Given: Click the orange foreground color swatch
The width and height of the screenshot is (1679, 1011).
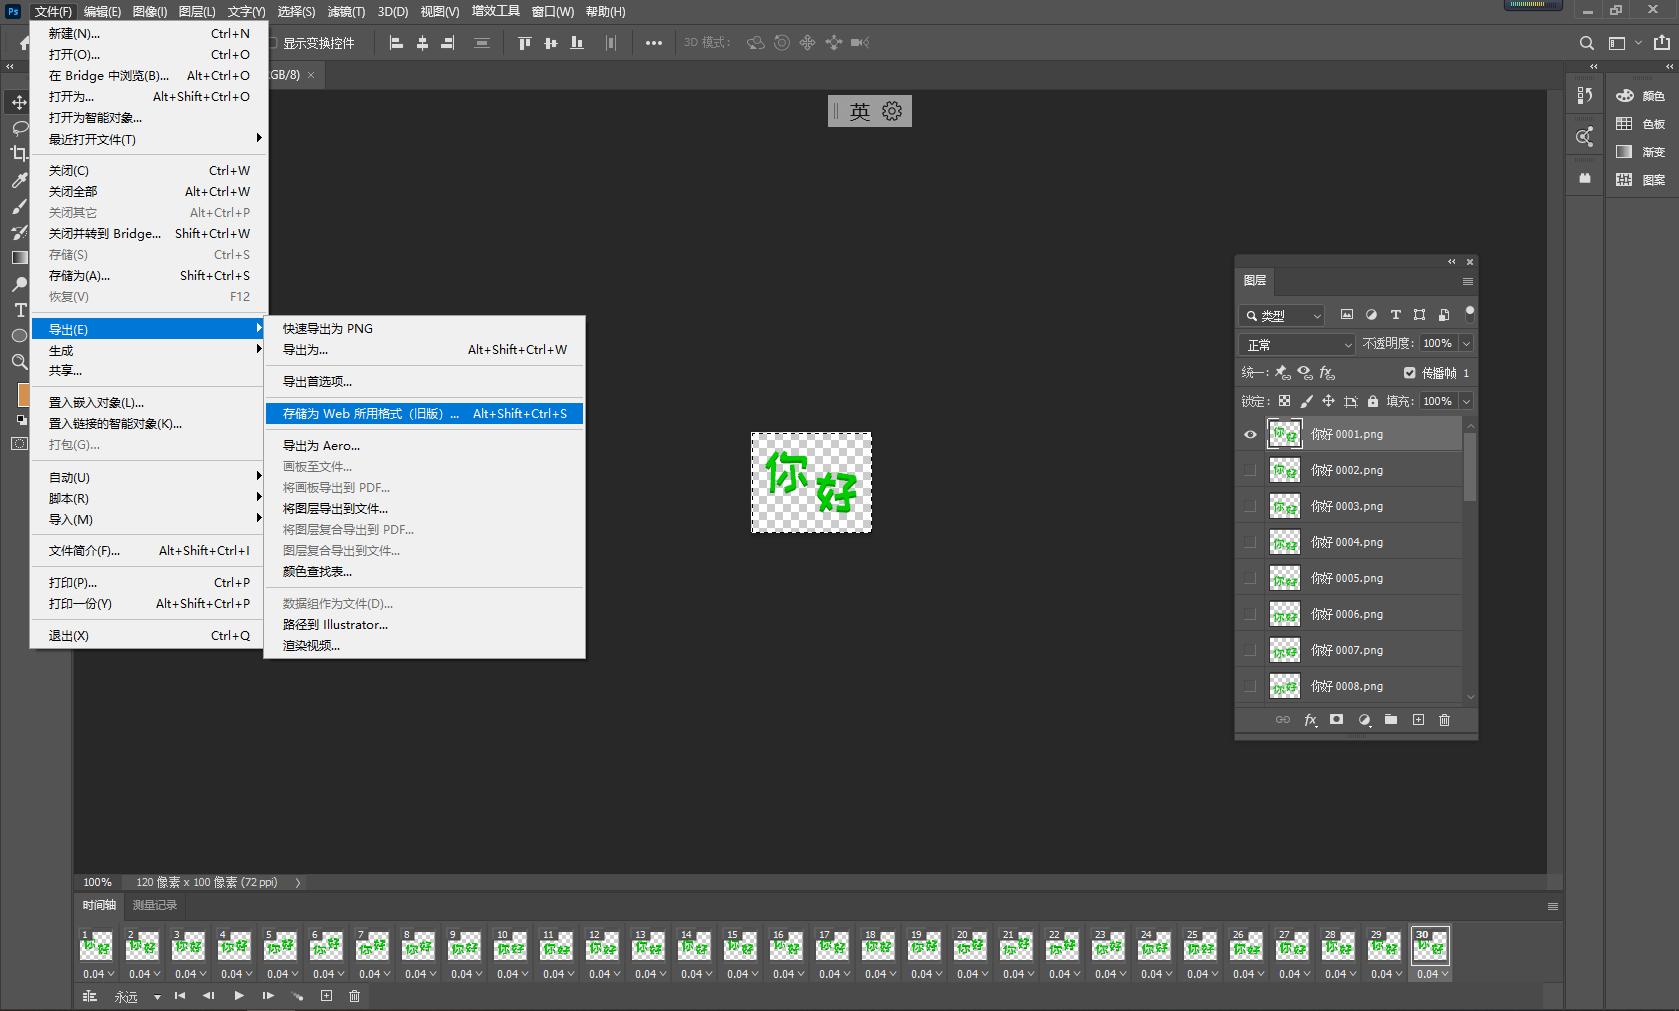Looking at the screenshot, I should 22,394.
